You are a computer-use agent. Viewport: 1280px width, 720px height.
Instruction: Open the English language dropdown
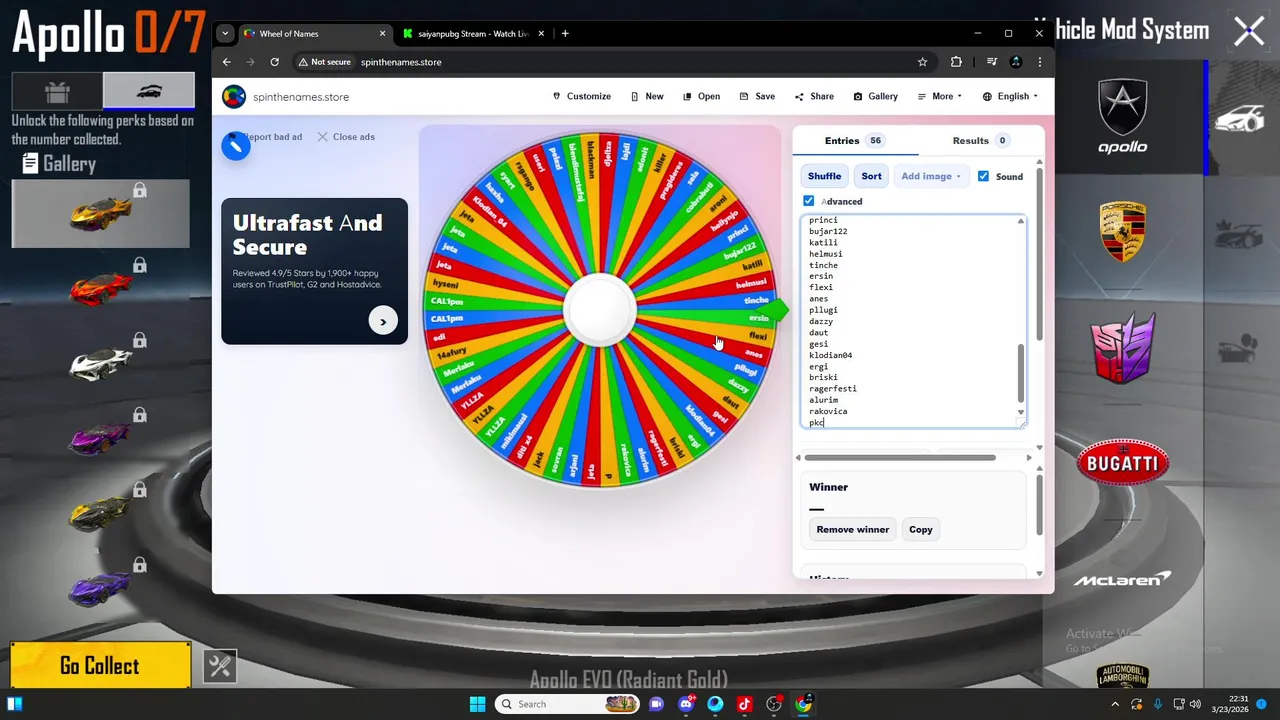pos(1010,96)
